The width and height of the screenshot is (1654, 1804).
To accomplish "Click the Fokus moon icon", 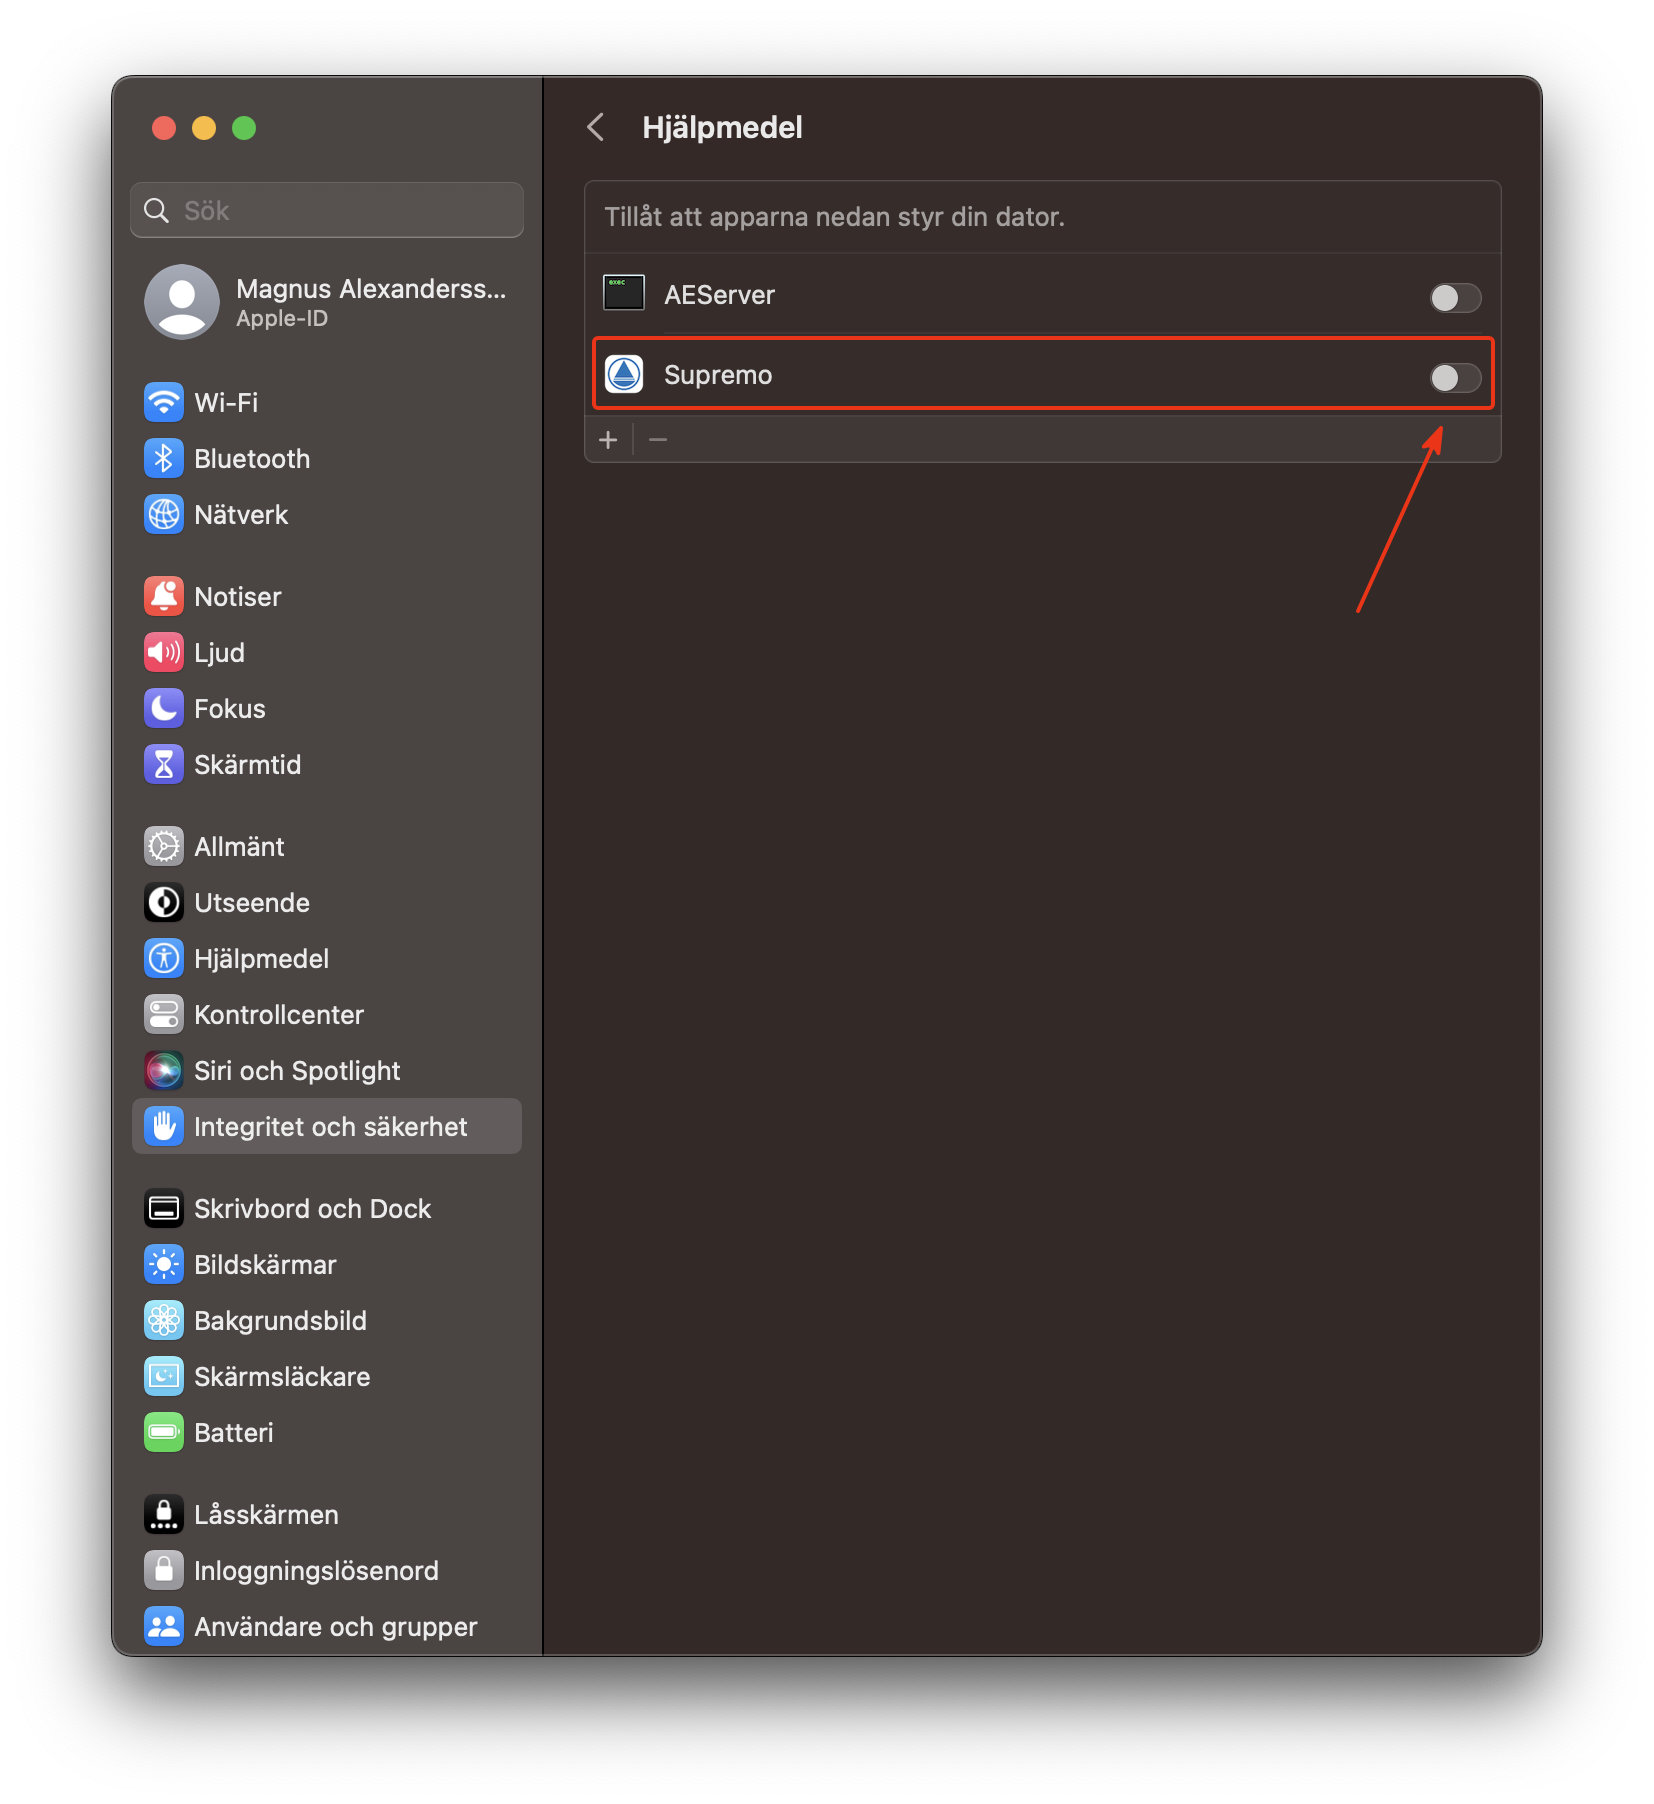I will click(x=164, y=709).
